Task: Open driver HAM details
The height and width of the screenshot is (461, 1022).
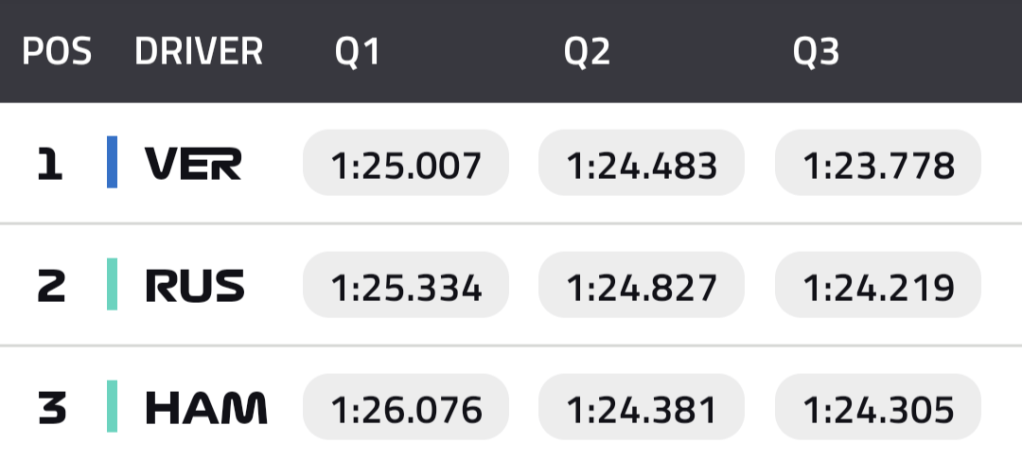Action: coord(206,408)
